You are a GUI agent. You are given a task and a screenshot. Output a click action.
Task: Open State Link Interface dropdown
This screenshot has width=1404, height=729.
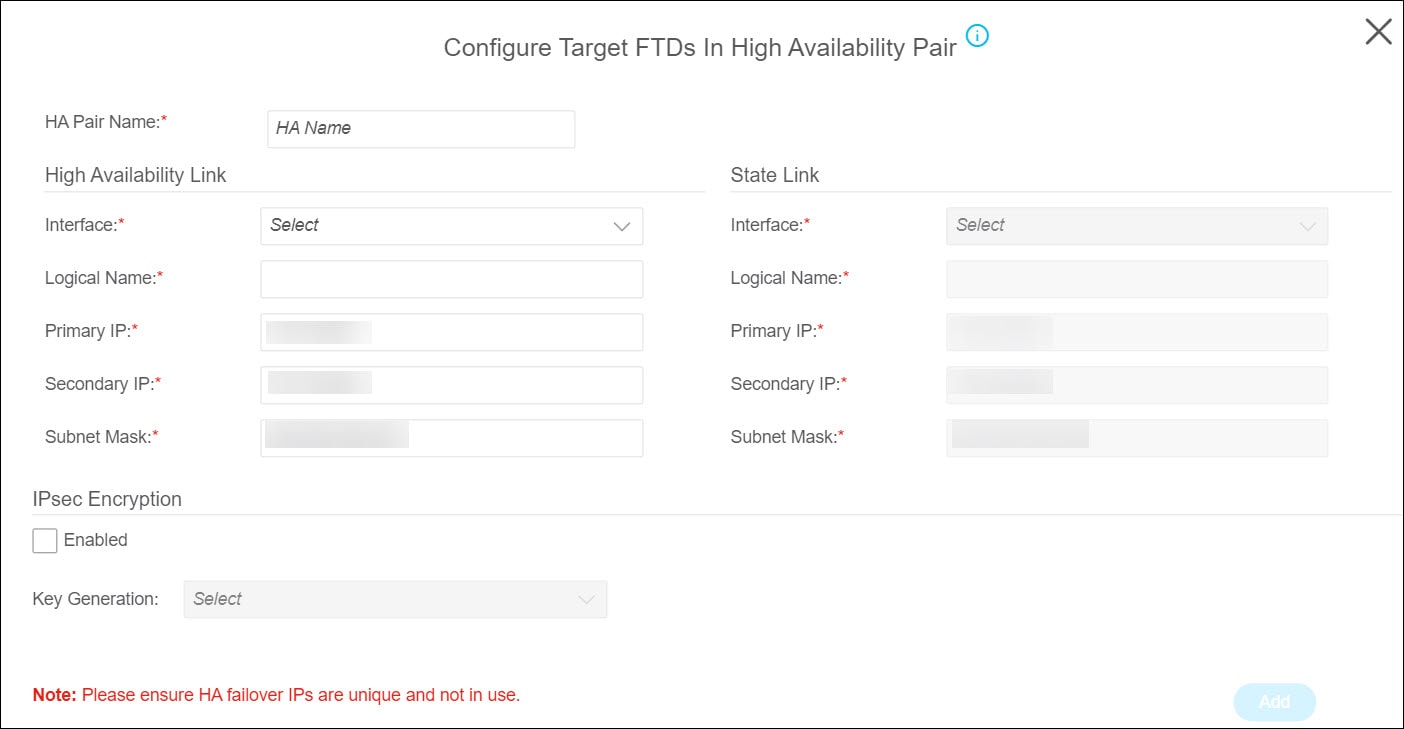pyautogui.click(x=1137, y=226)
